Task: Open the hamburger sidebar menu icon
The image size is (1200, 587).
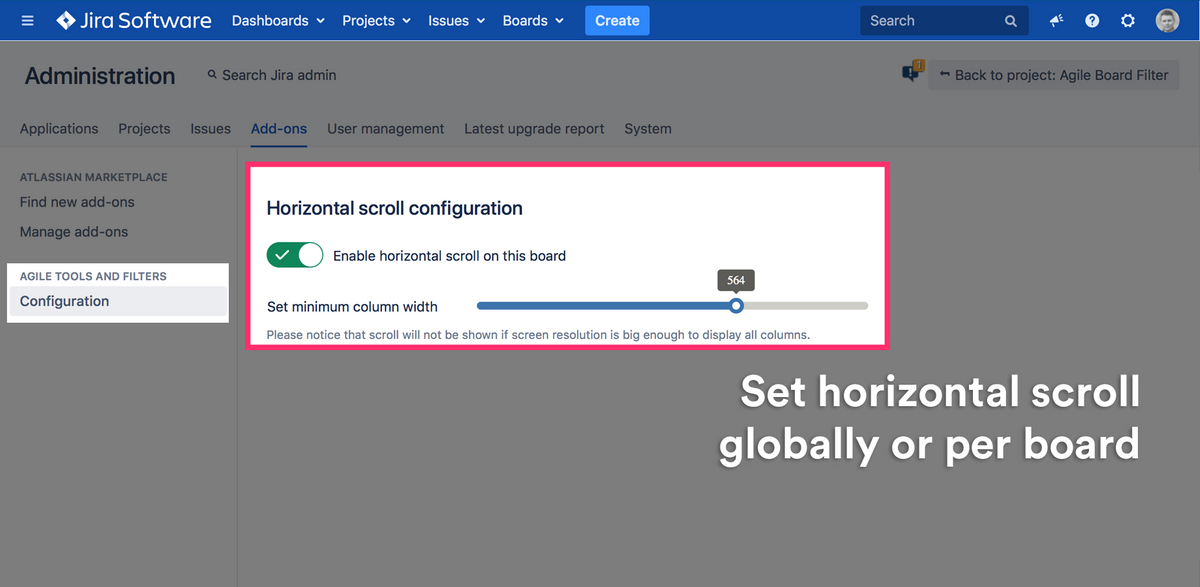Action: (x=27, y=21)
